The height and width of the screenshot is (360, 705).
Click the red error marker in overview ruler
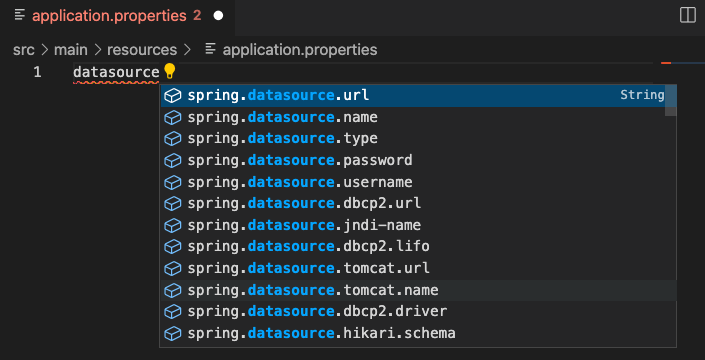(x=666, y=63)
